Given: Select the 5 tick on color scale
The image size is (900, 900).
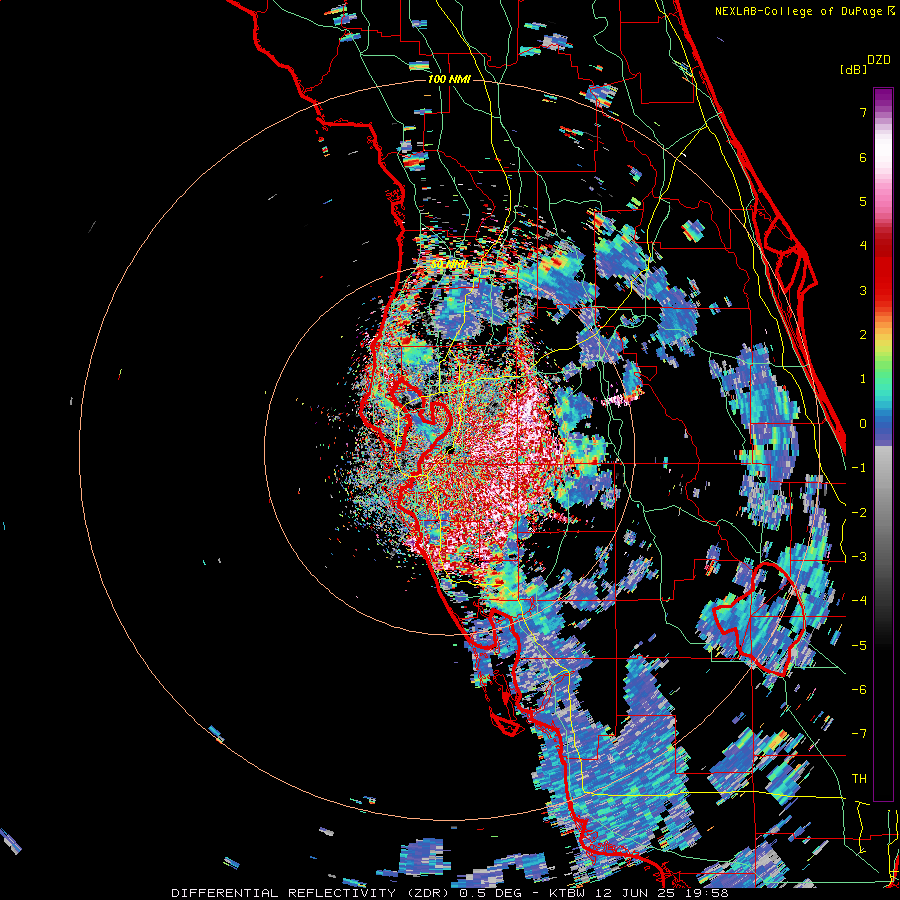Looking at the screenshot, I should coord(863,201).
